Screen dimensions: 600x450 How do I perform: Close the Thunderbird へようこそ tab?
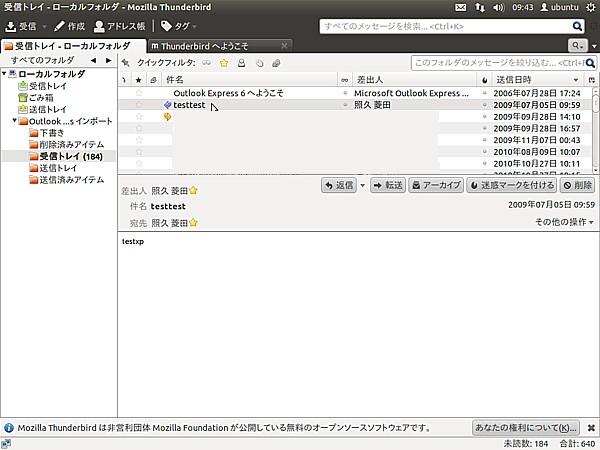coord(284,46)
